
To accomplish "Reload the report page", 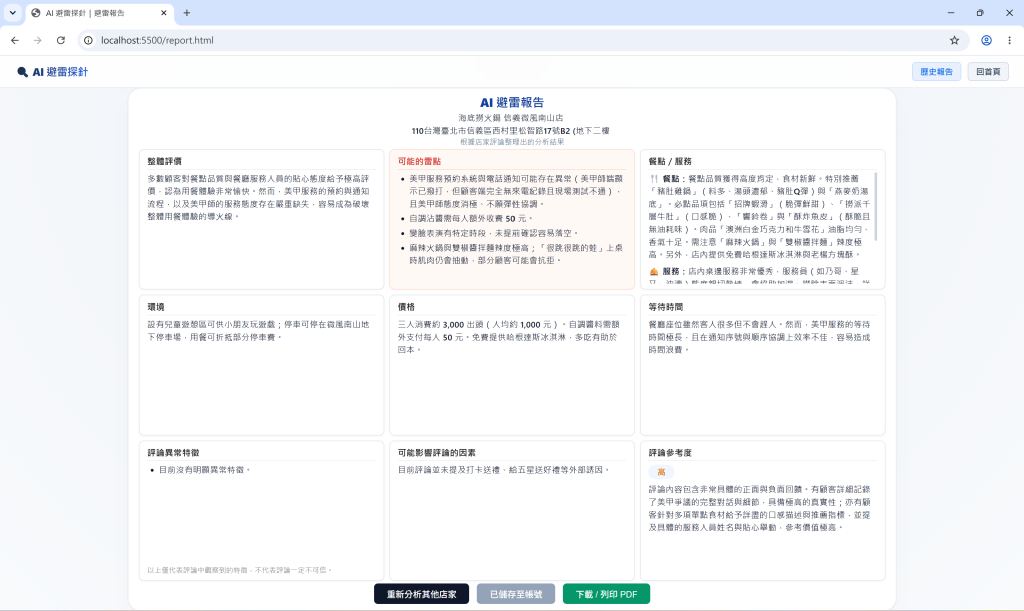I will point(61,40).
